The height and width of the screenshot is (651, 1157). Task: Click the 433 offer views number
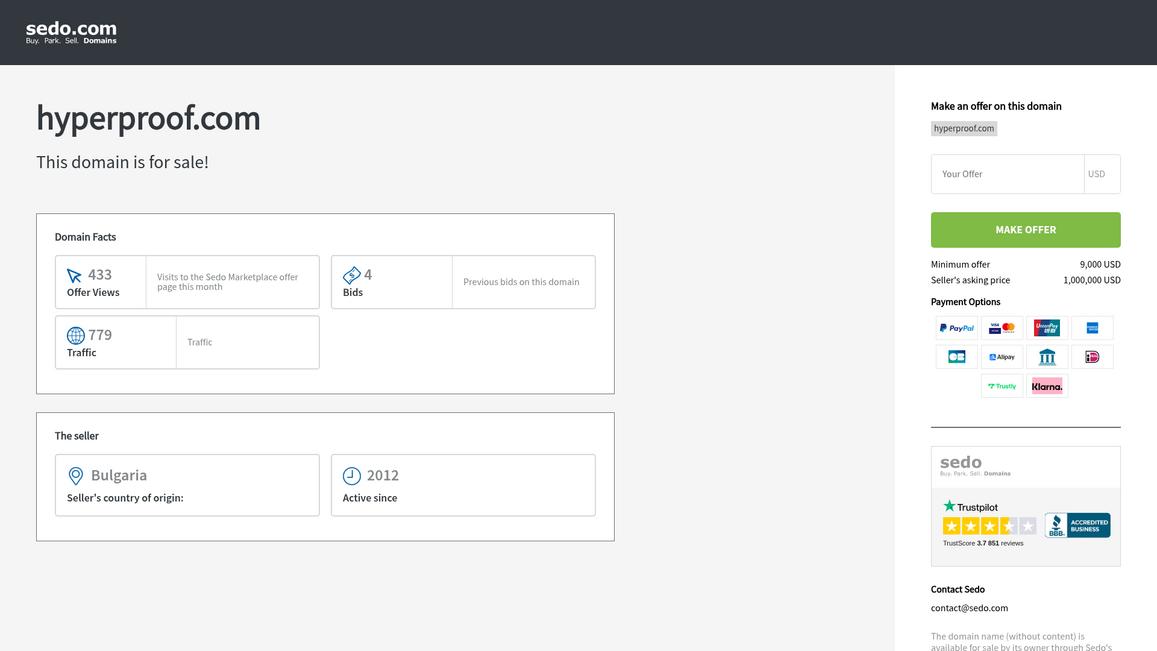click(100, 275)
